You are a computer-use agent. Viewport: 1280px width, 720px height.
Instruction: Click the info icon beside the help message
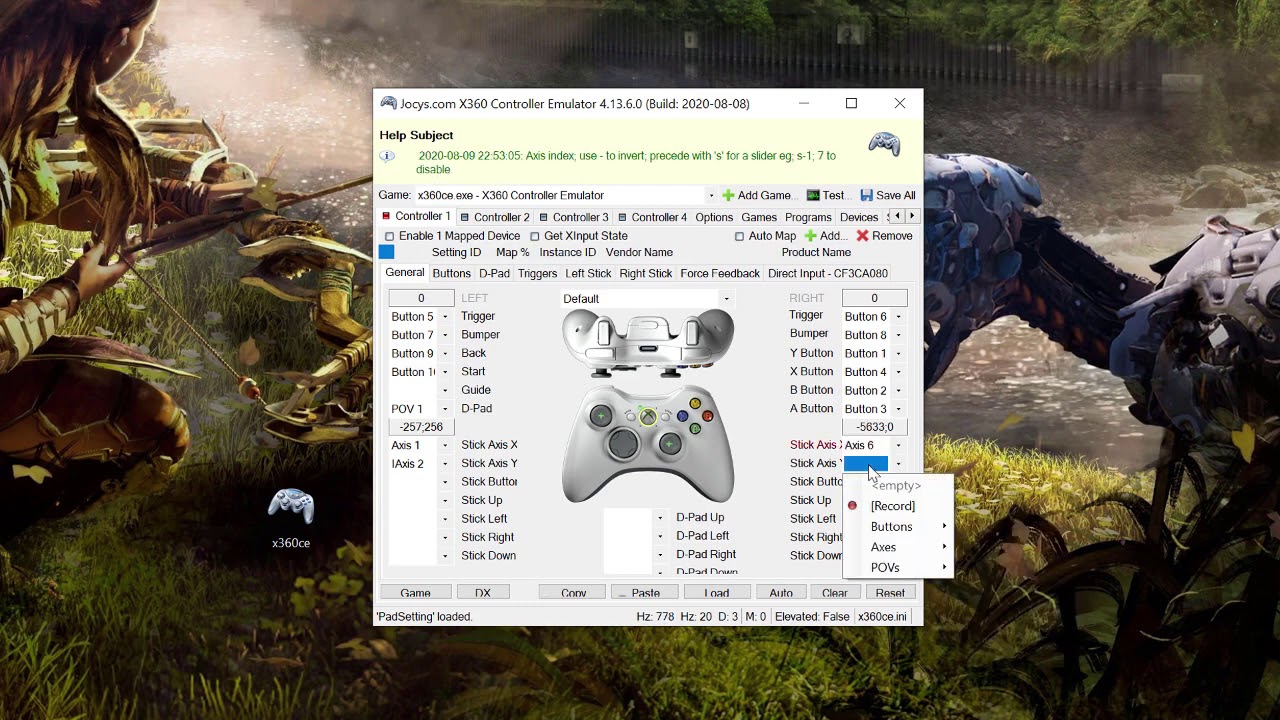point(387,156)
